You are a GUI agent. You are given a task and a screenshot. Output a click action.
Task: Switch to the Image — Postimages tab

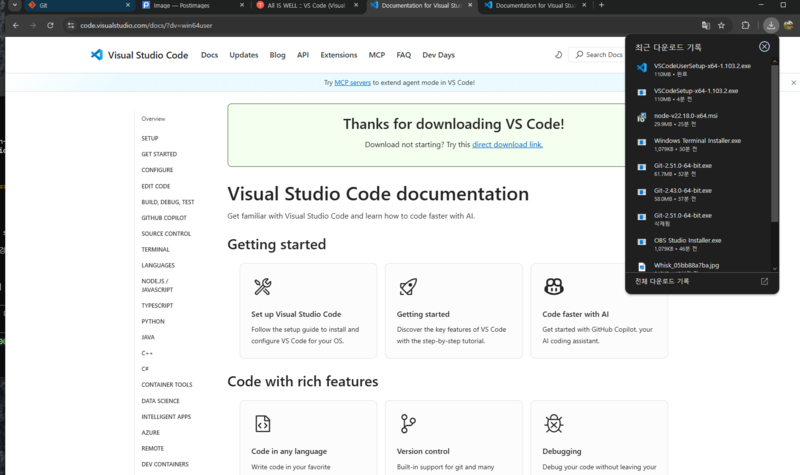point(193,5)
